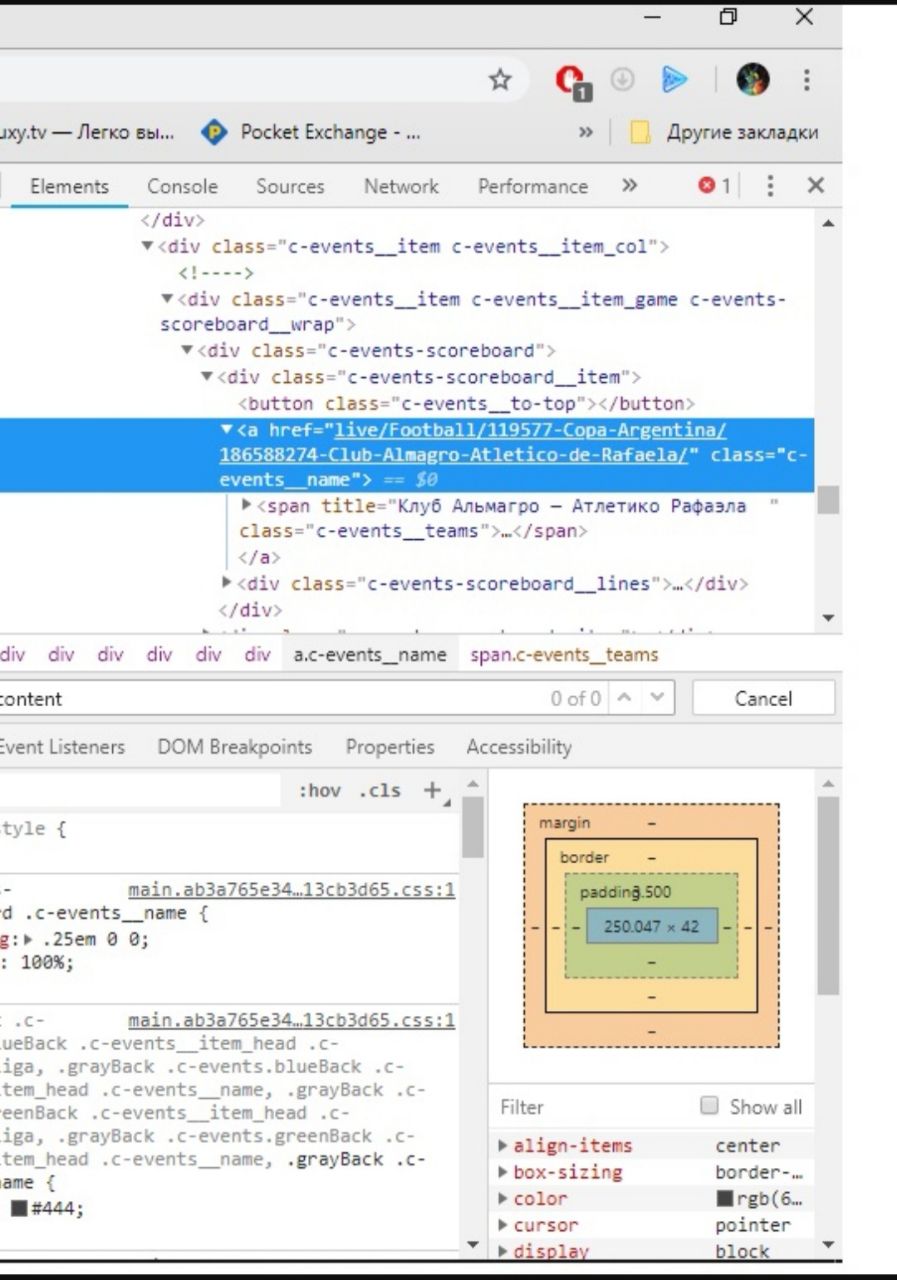
Task: Click the #444 color swatch
Action: [x=19, y=1208]
